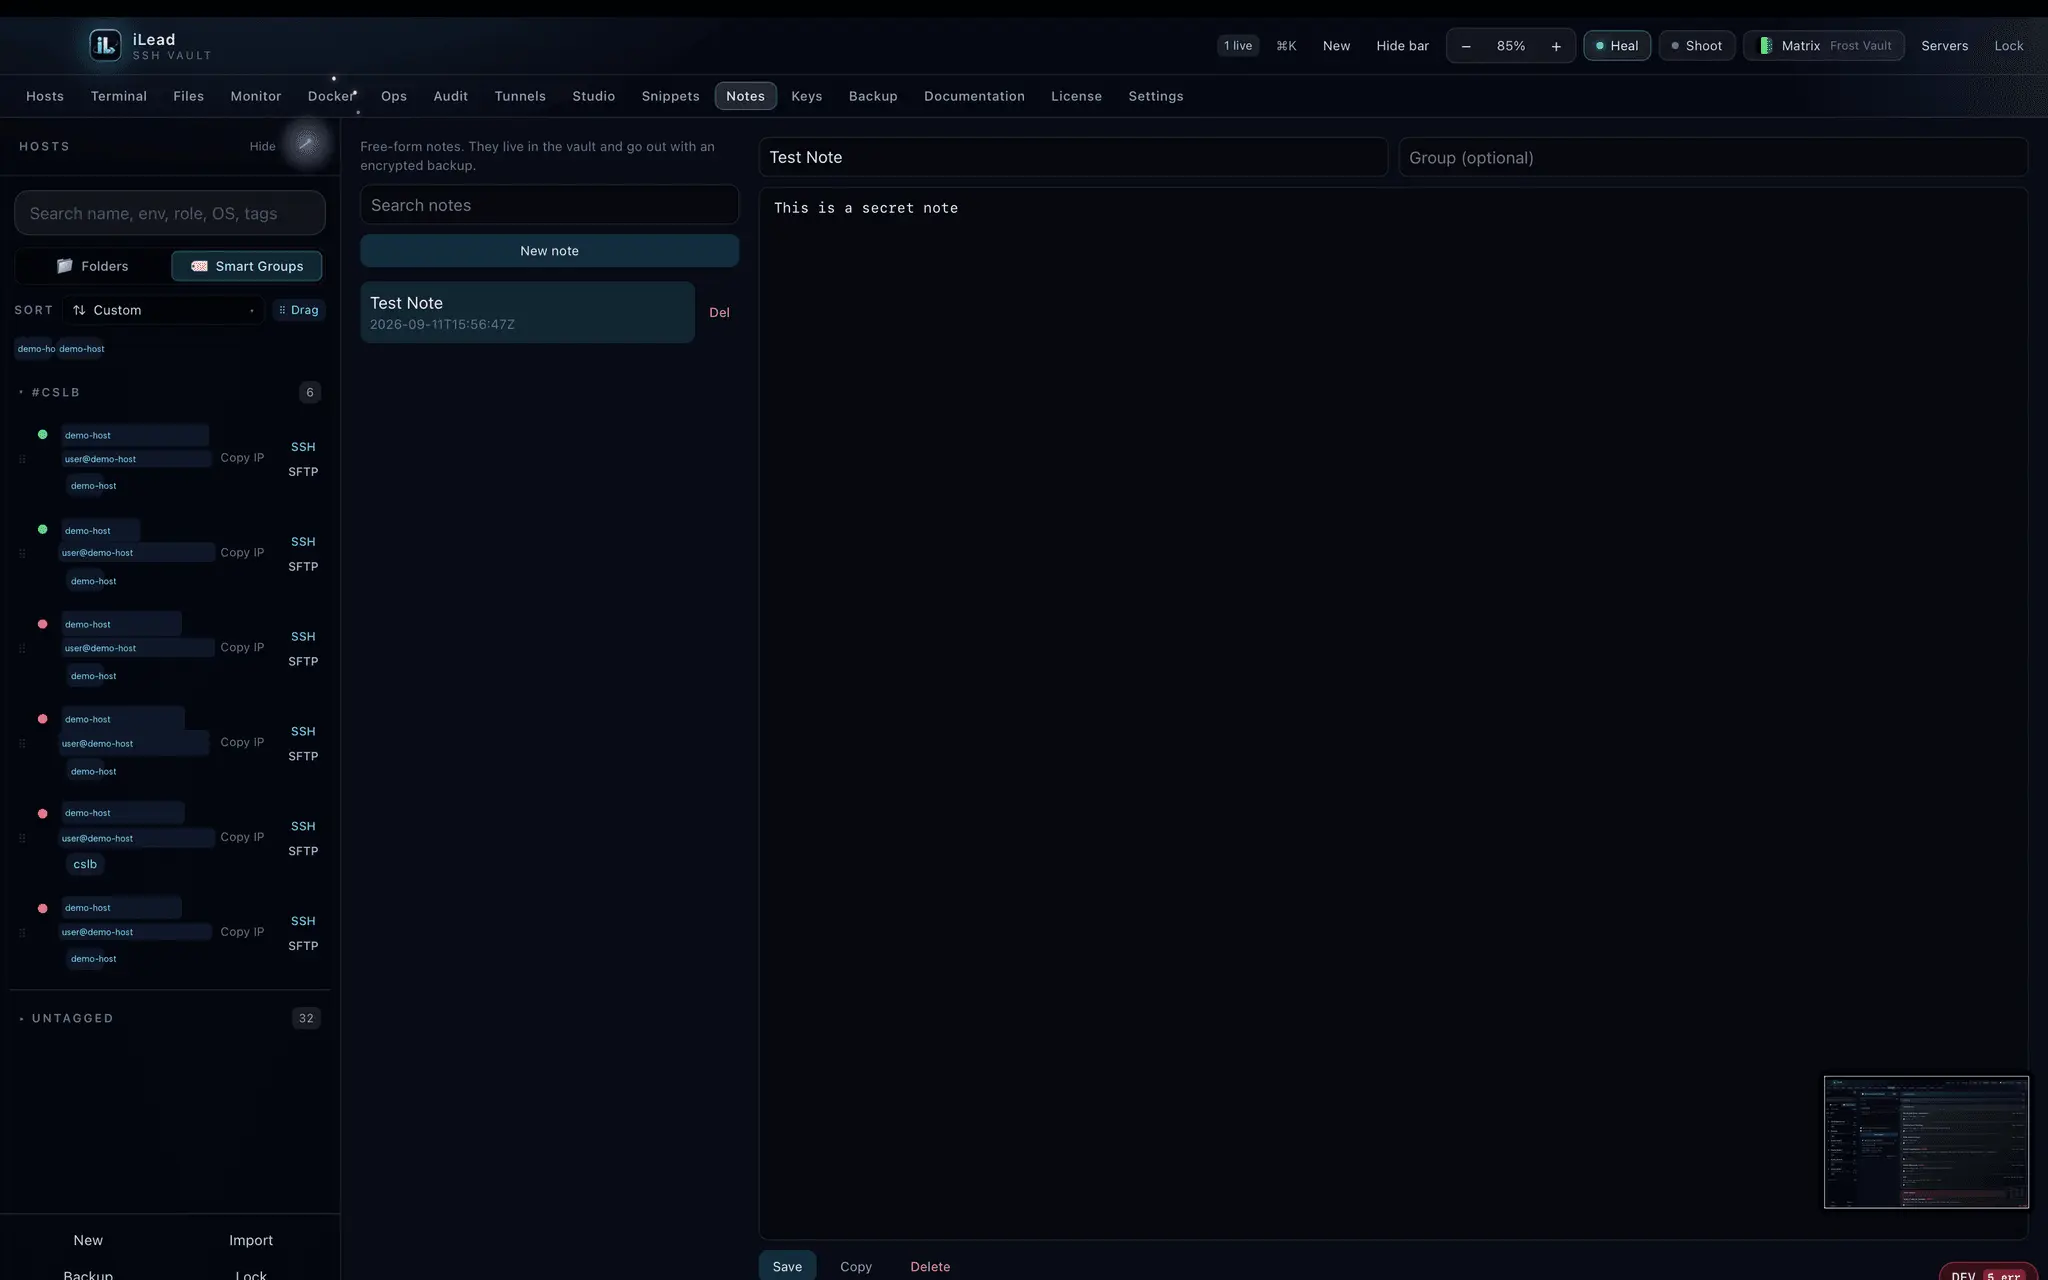Click Hide bar in top toolbar
The image size is (2048, 1280).
pyautogui.click(x=1402, y=46)
